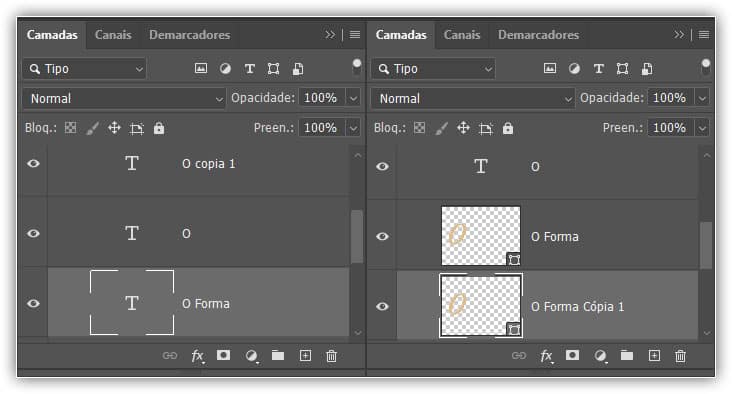The width and height of the screenshot is (732, 394).
Task: Open Normal blend mode dropdown, right panel
Action: pos(473,98)
